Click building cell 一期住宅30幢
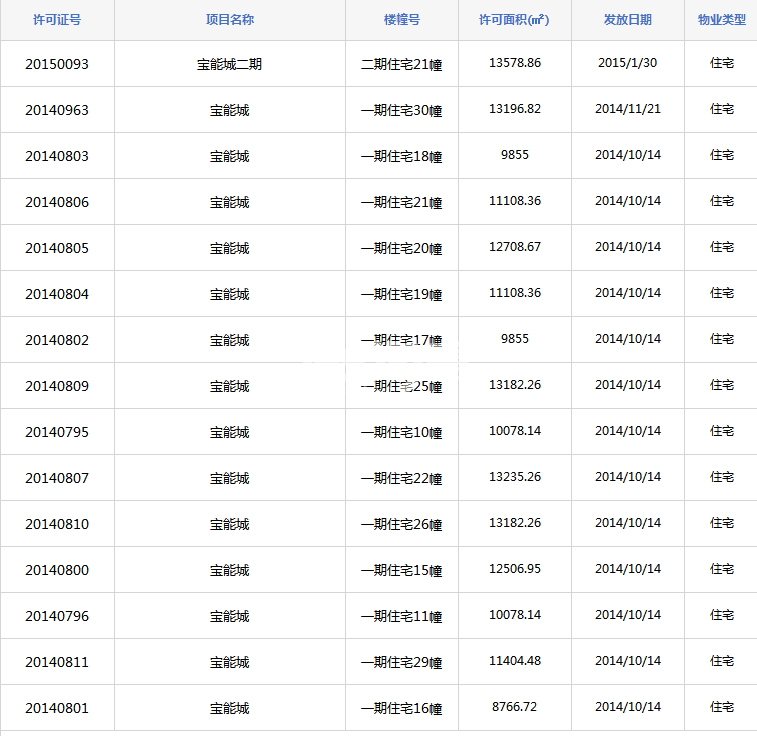 pyautogui.click(x=401, y=110)
